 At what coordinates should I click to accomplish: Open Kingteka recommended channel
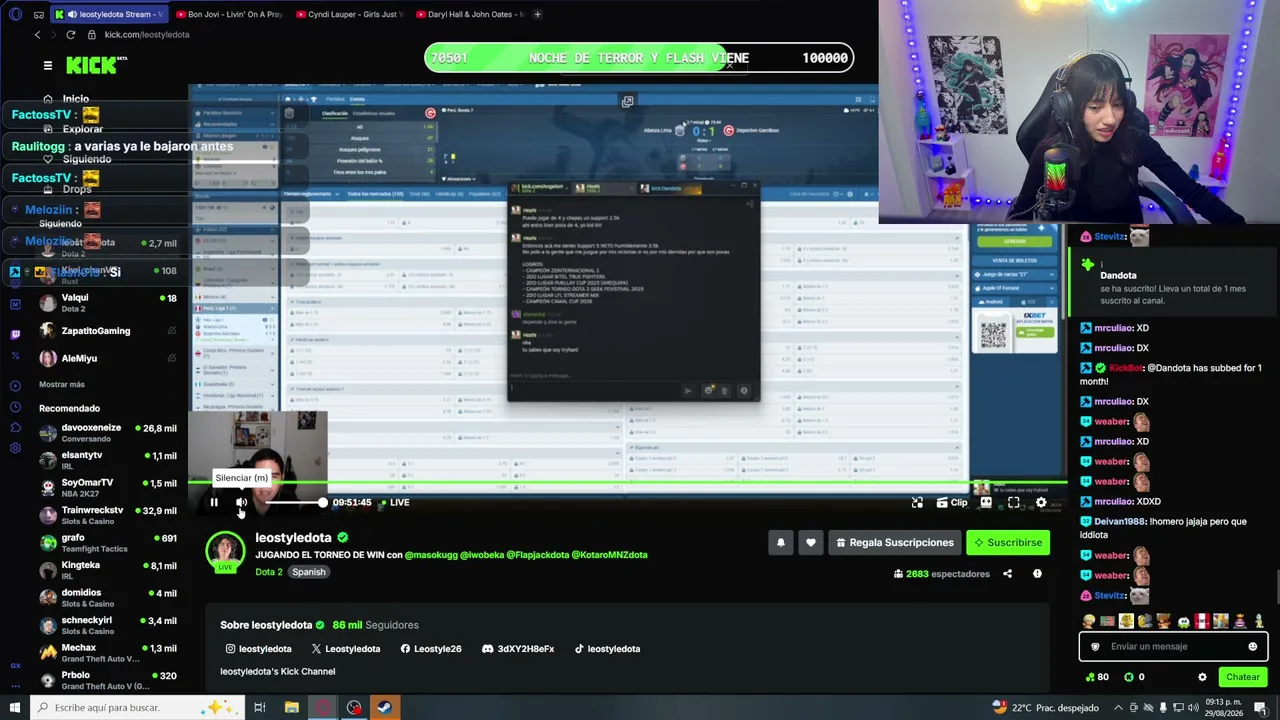pyautogui.click(x=108, y=570)
